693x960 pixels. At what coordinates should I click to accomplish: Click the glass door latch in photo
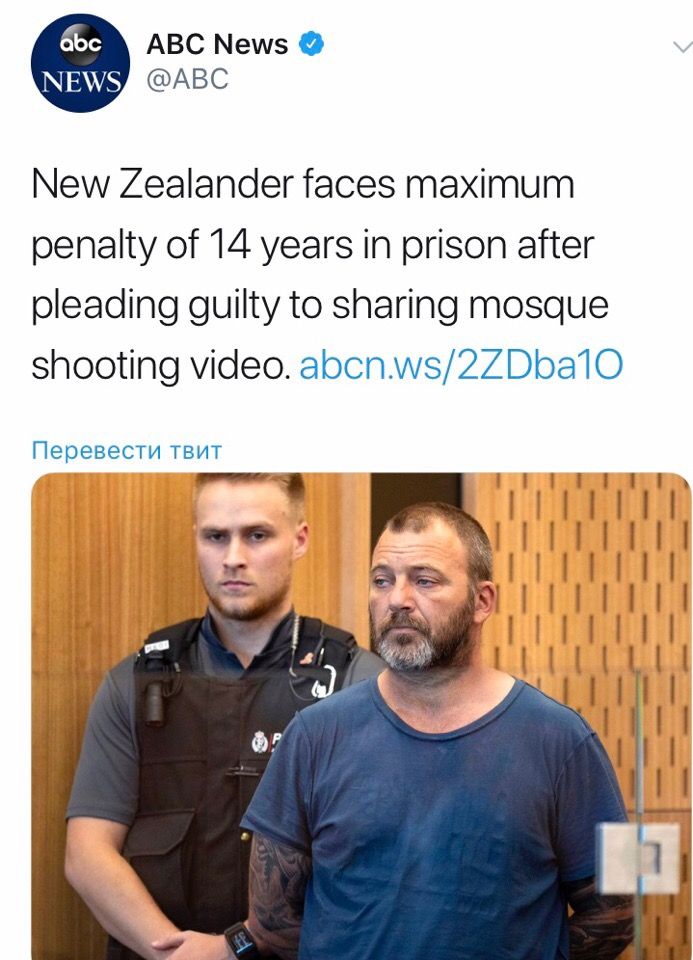(639, 858)
